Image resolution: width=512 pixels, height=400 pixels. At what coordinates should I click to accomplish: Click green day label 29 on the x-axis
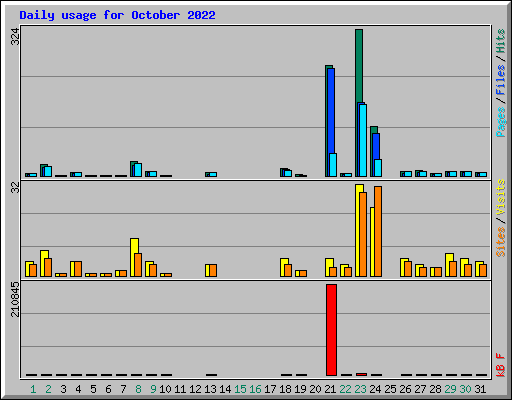point(450,389)
